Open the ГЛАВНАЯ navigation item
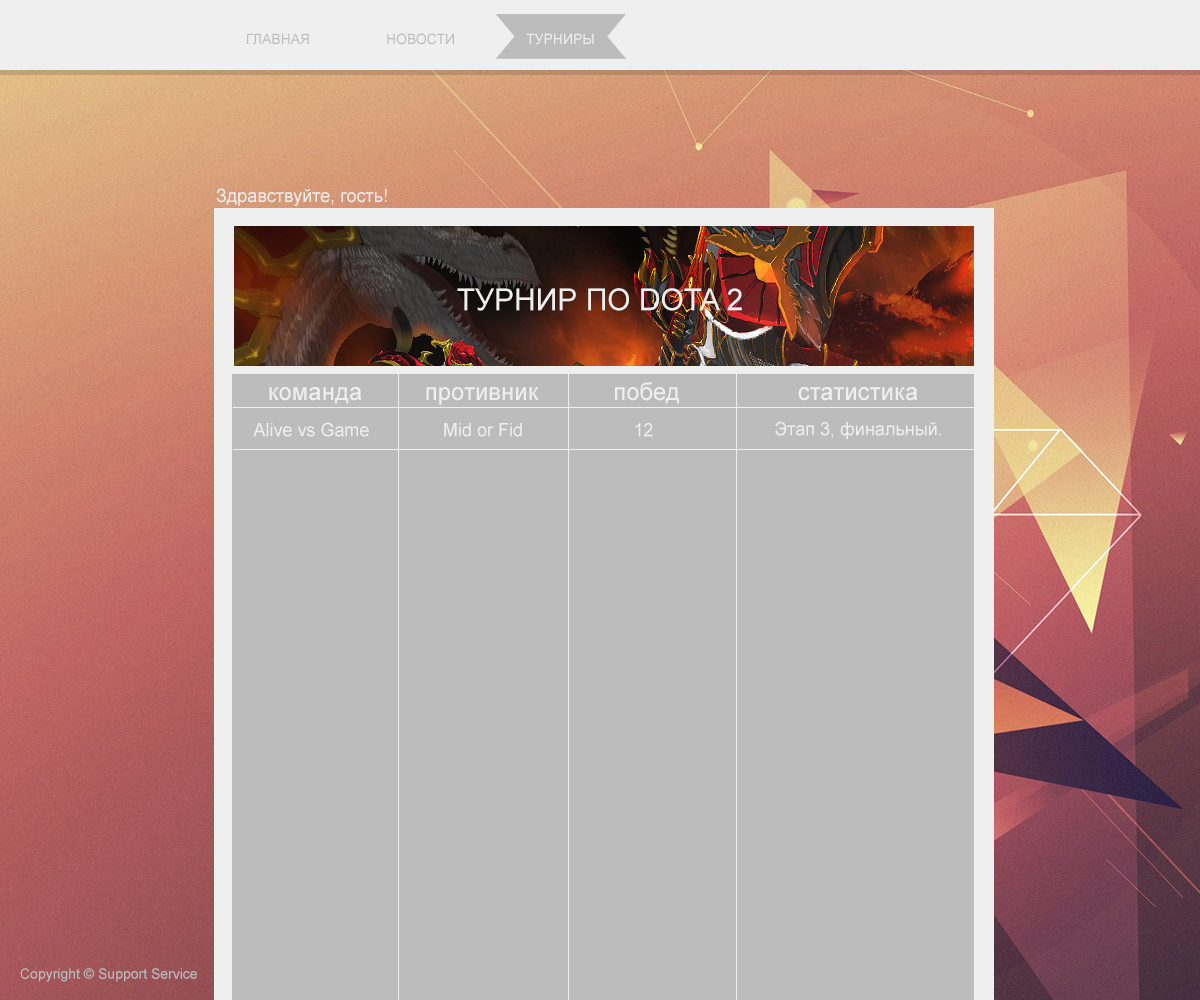 click(x=278, y=39)
